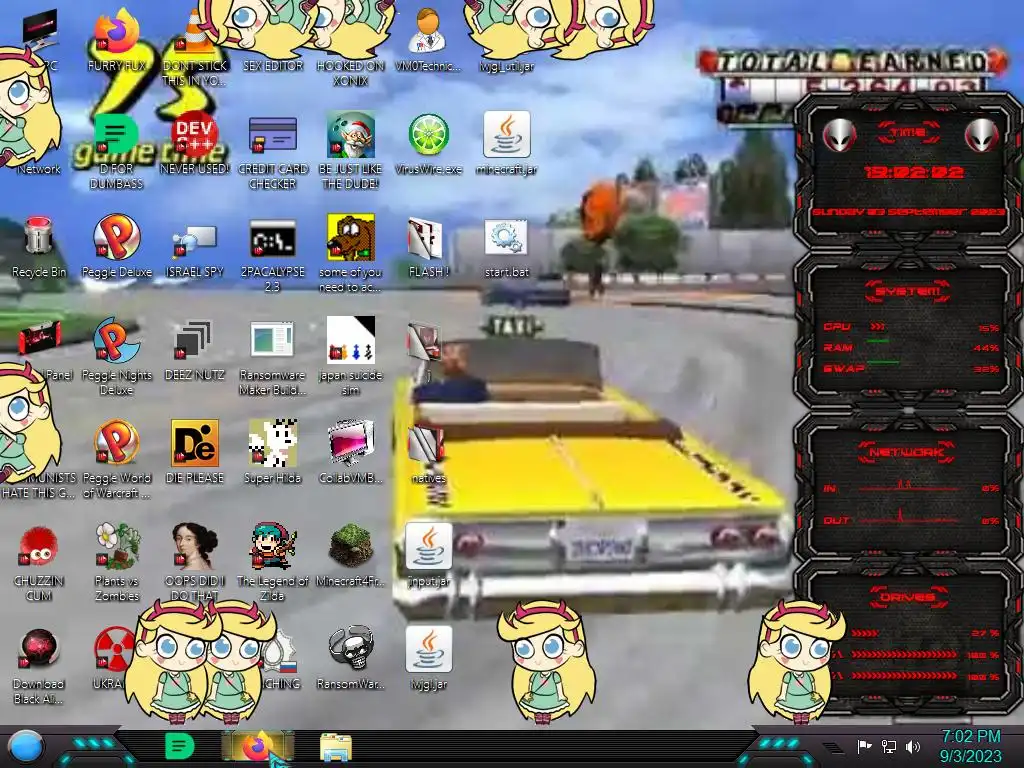The width and height of the screenshot is (1024, 768).
Task: Open japan suicide sim icon
Action: click(x=351, y=357)
